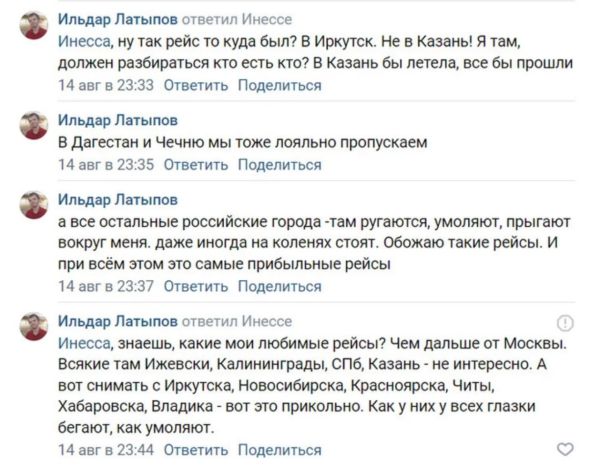Open Ильдар Латыпов's profile from the first comment

(x=118, y=20)
